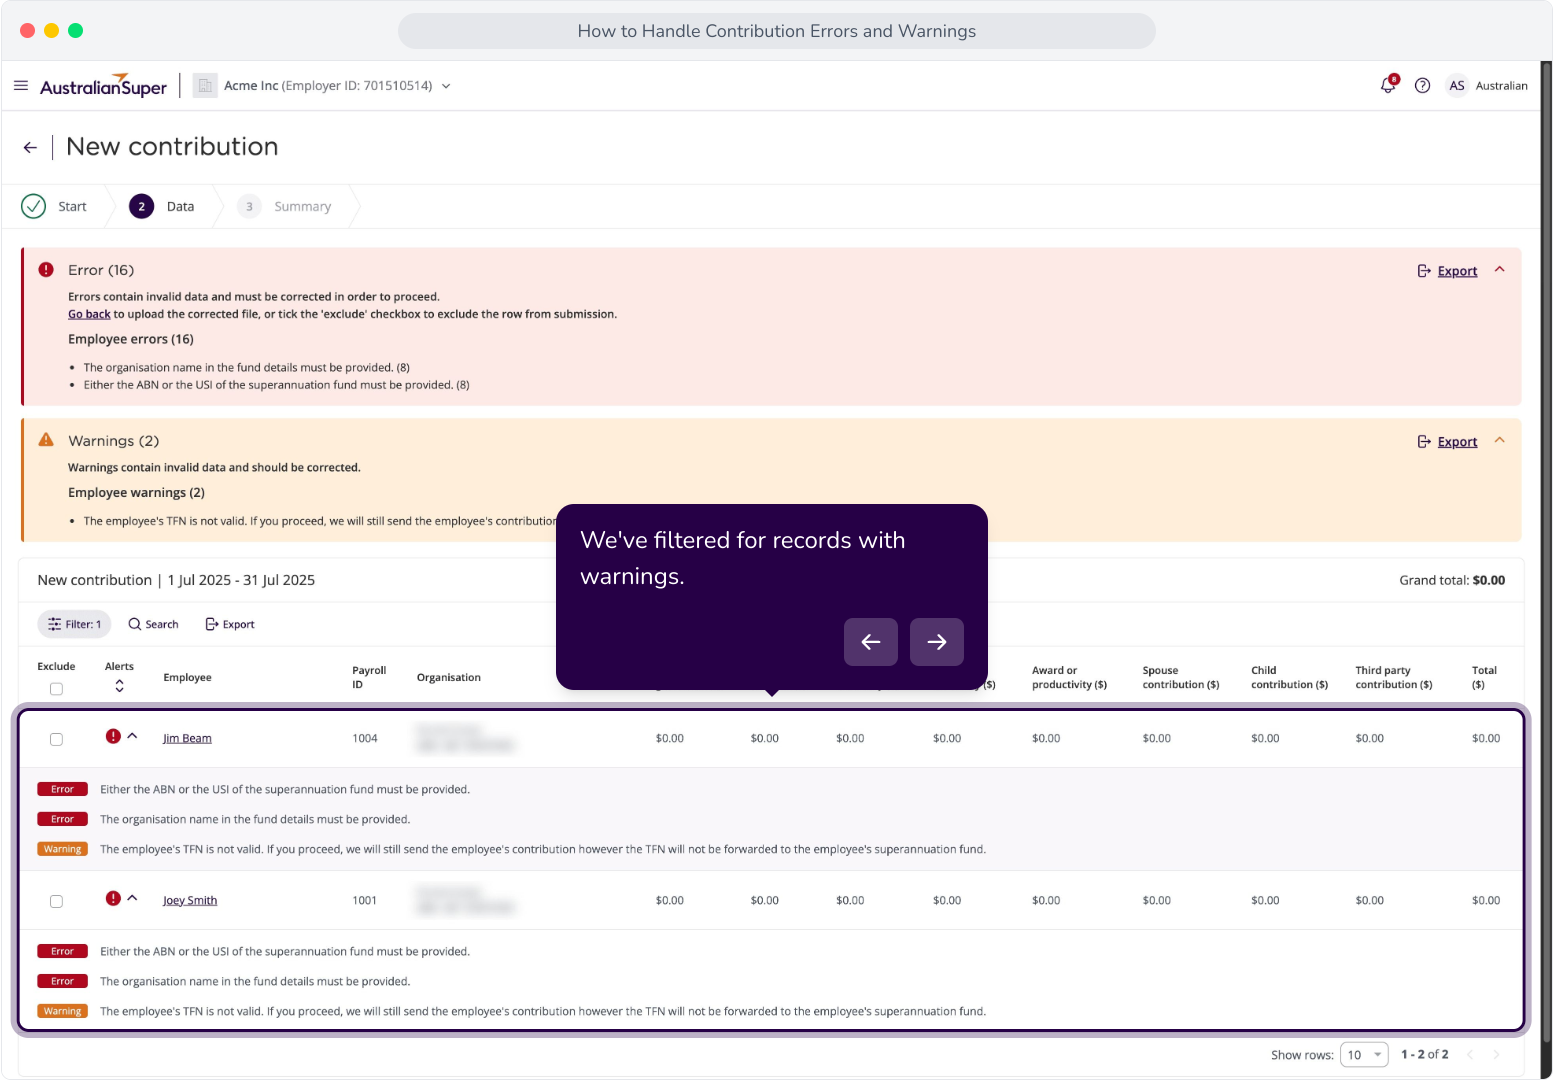Open the Show rows dropdown

1364,1055
